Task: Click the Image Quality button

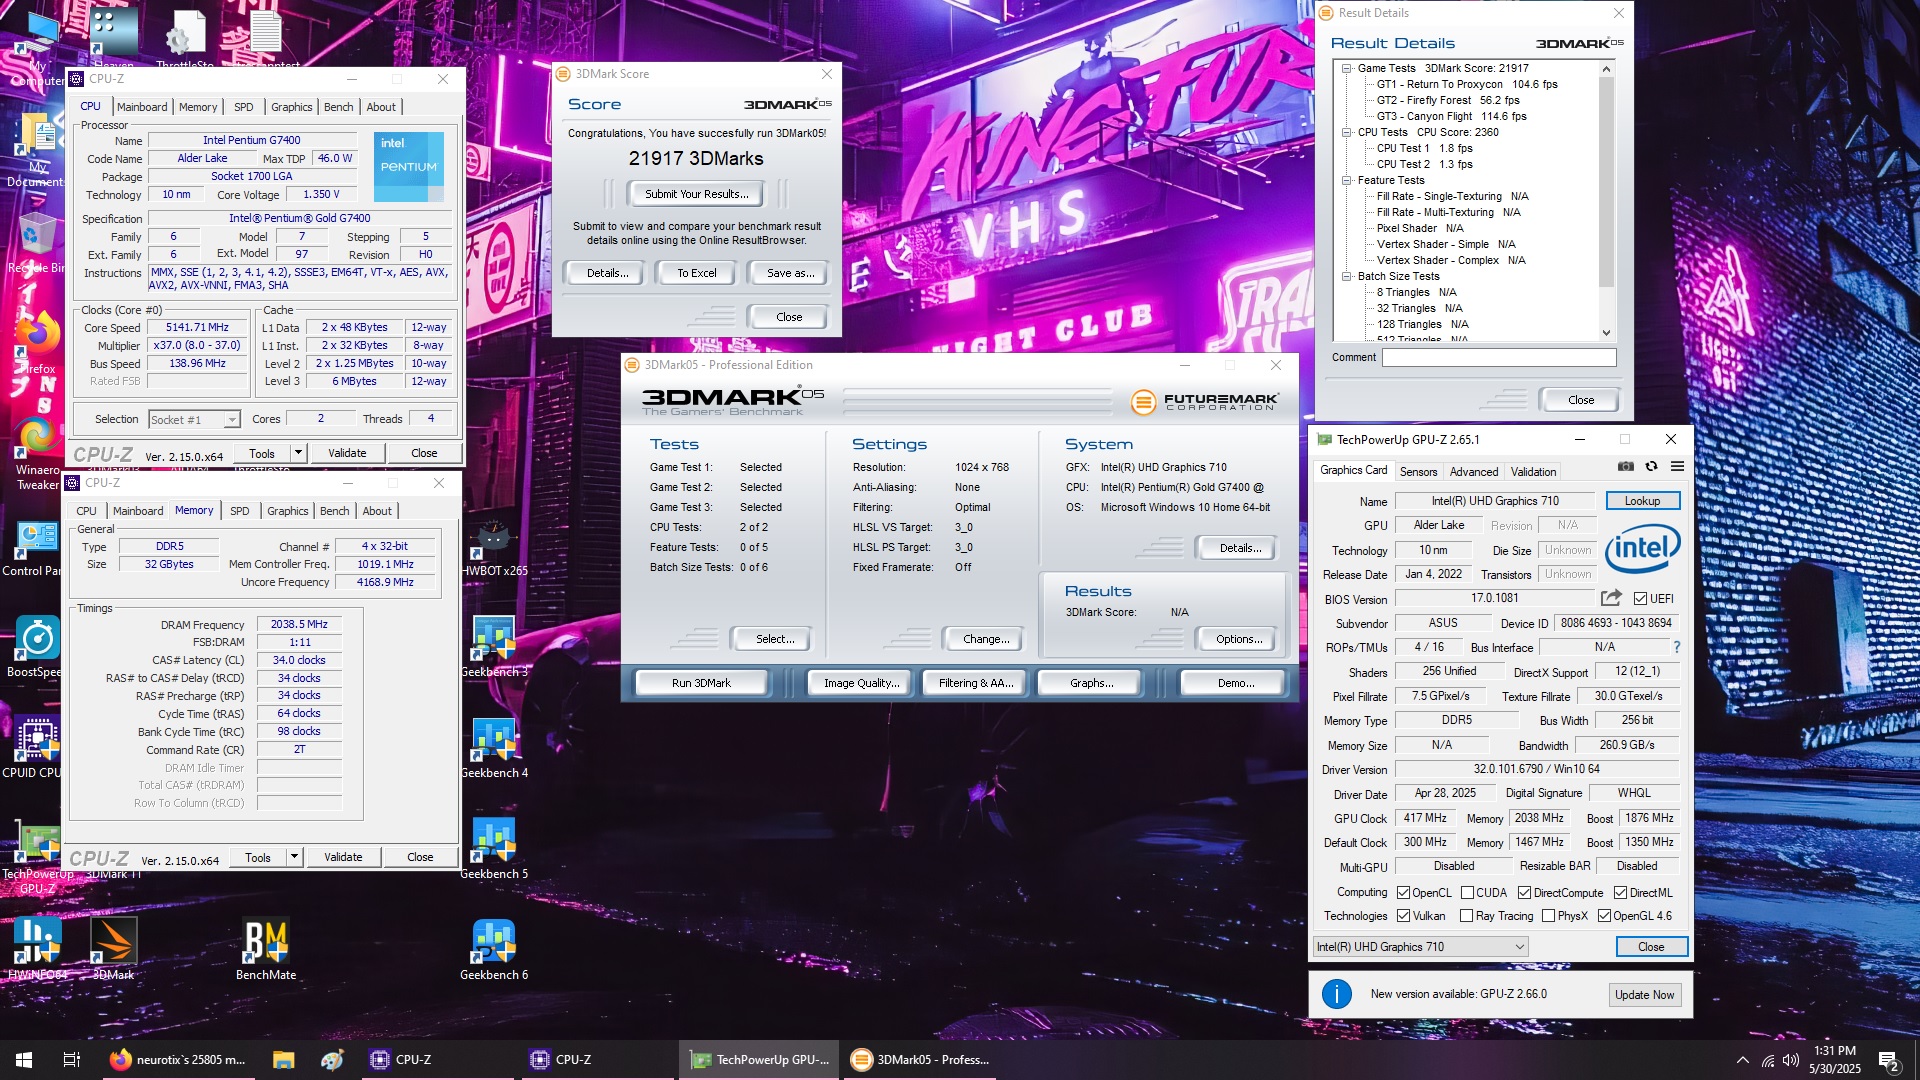Action: pos(861,683)
